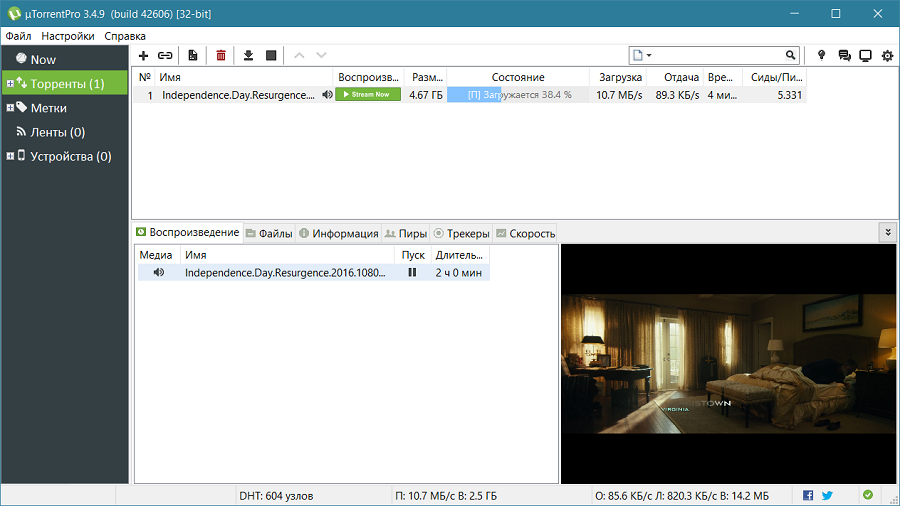Expand the Метки tree node
The image size is (900, 506).
point(10,108)
